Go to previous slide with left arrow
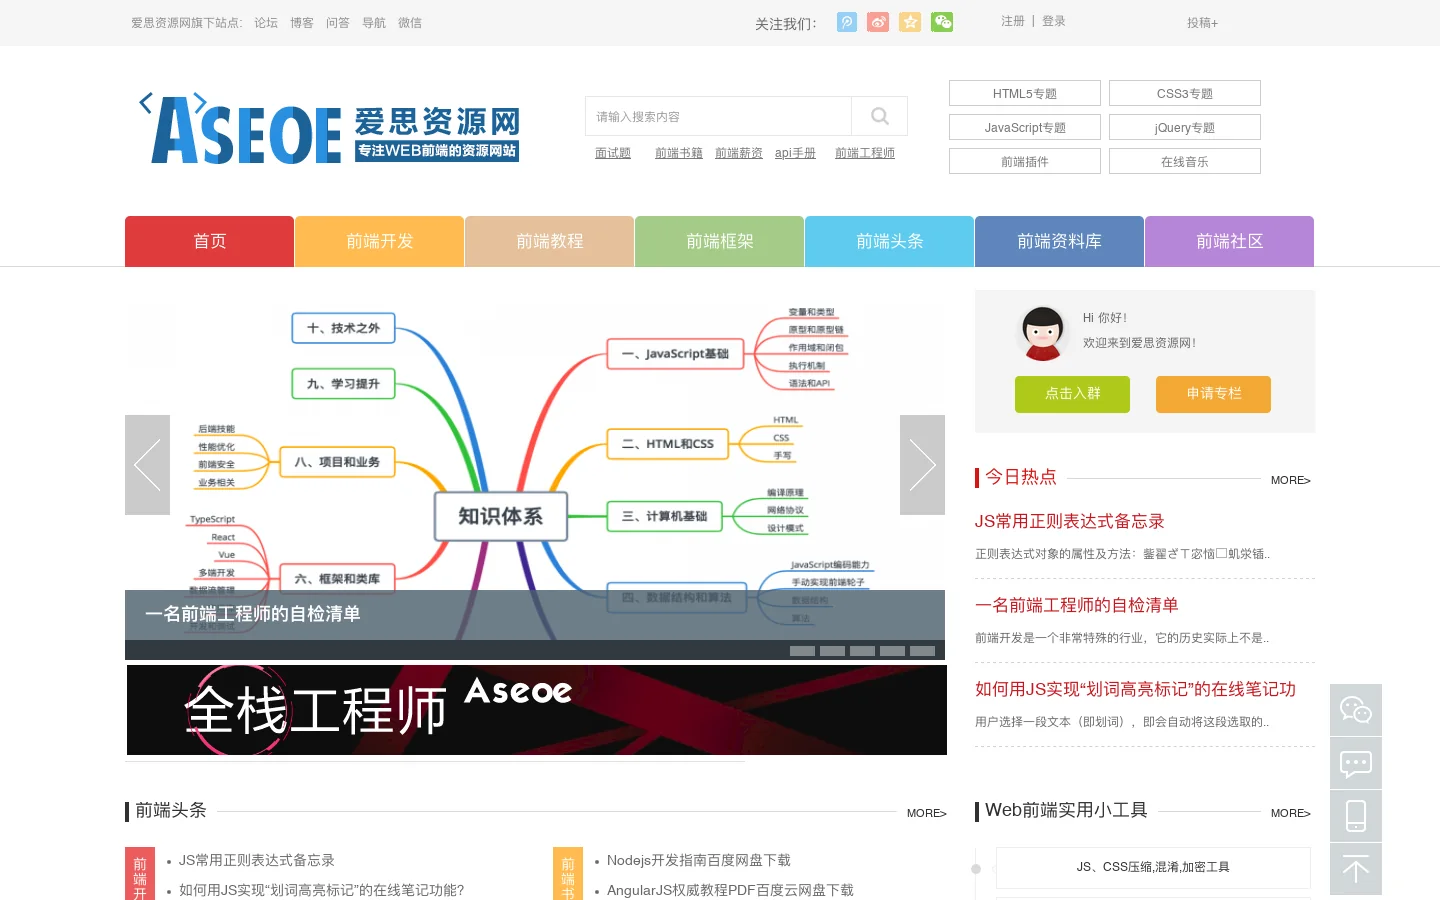The image size is (1440, 900). (x=147, y=465)
